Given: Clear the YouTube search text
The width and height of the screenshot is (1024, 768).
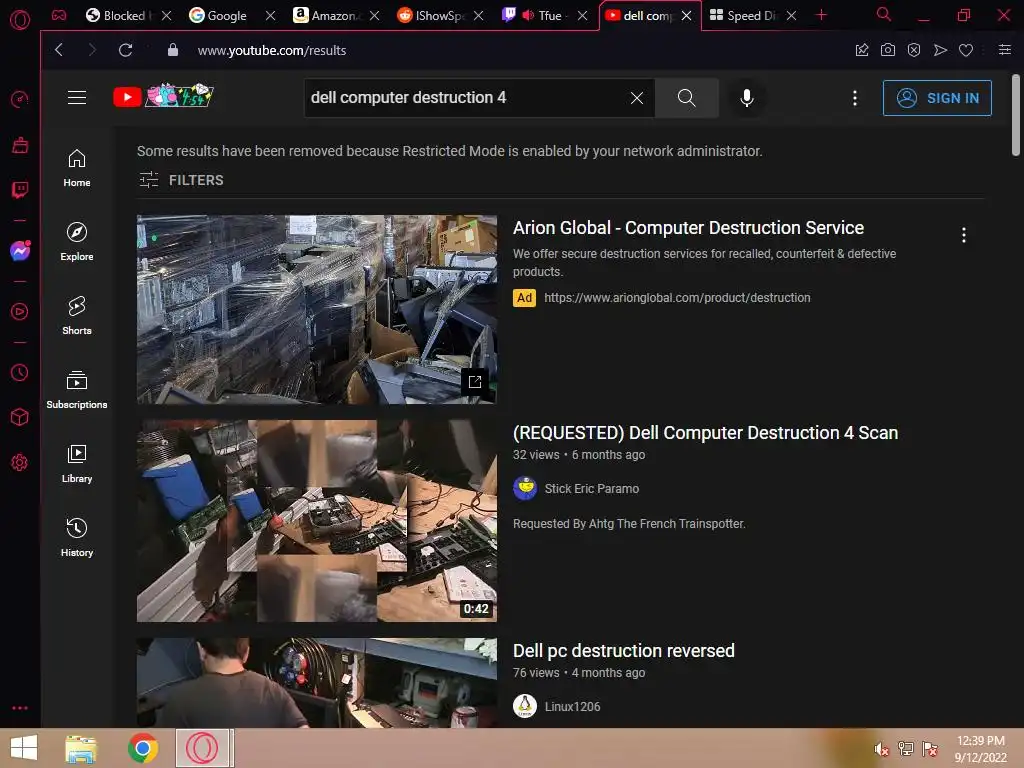Looking at the screenshot, I should click(637, 98).
